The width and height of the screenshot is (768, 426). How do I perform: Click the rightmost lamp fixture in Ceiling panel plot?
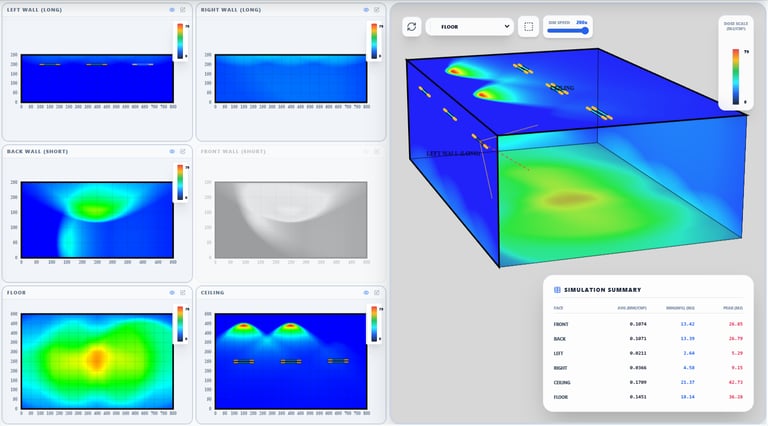coord(338,361)
